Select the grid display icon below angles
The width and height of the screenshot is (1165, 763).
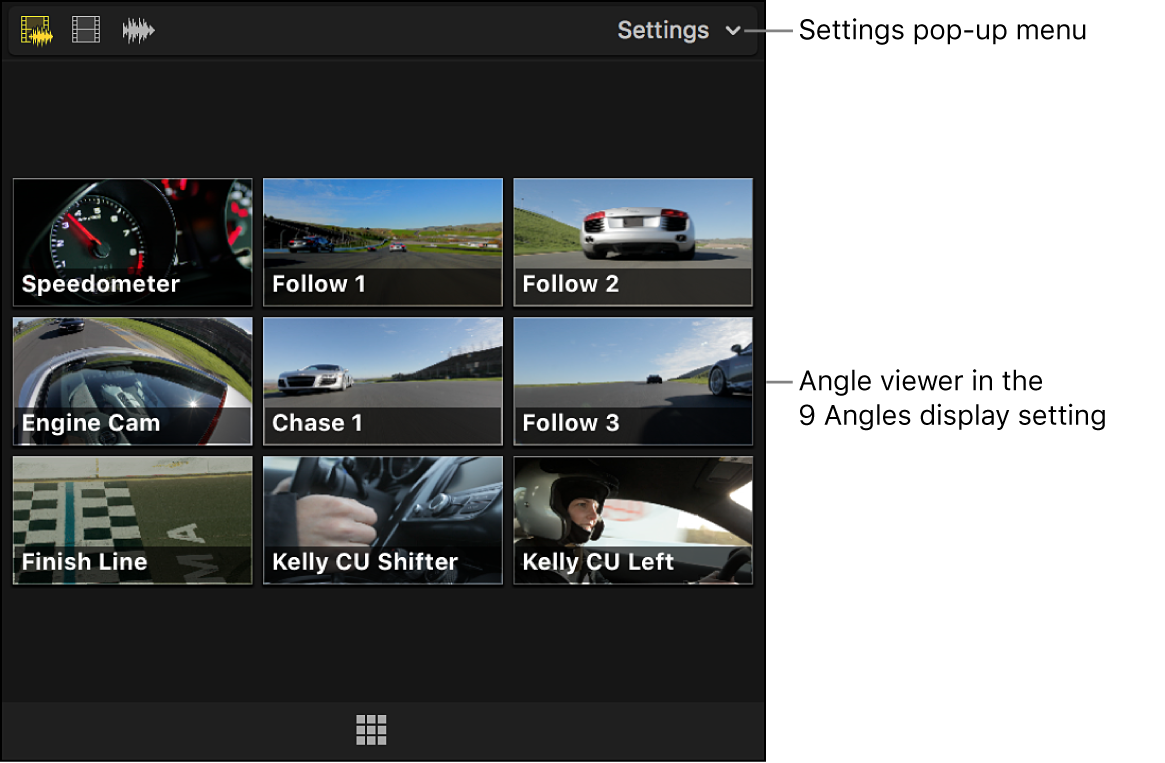[371, 730]
